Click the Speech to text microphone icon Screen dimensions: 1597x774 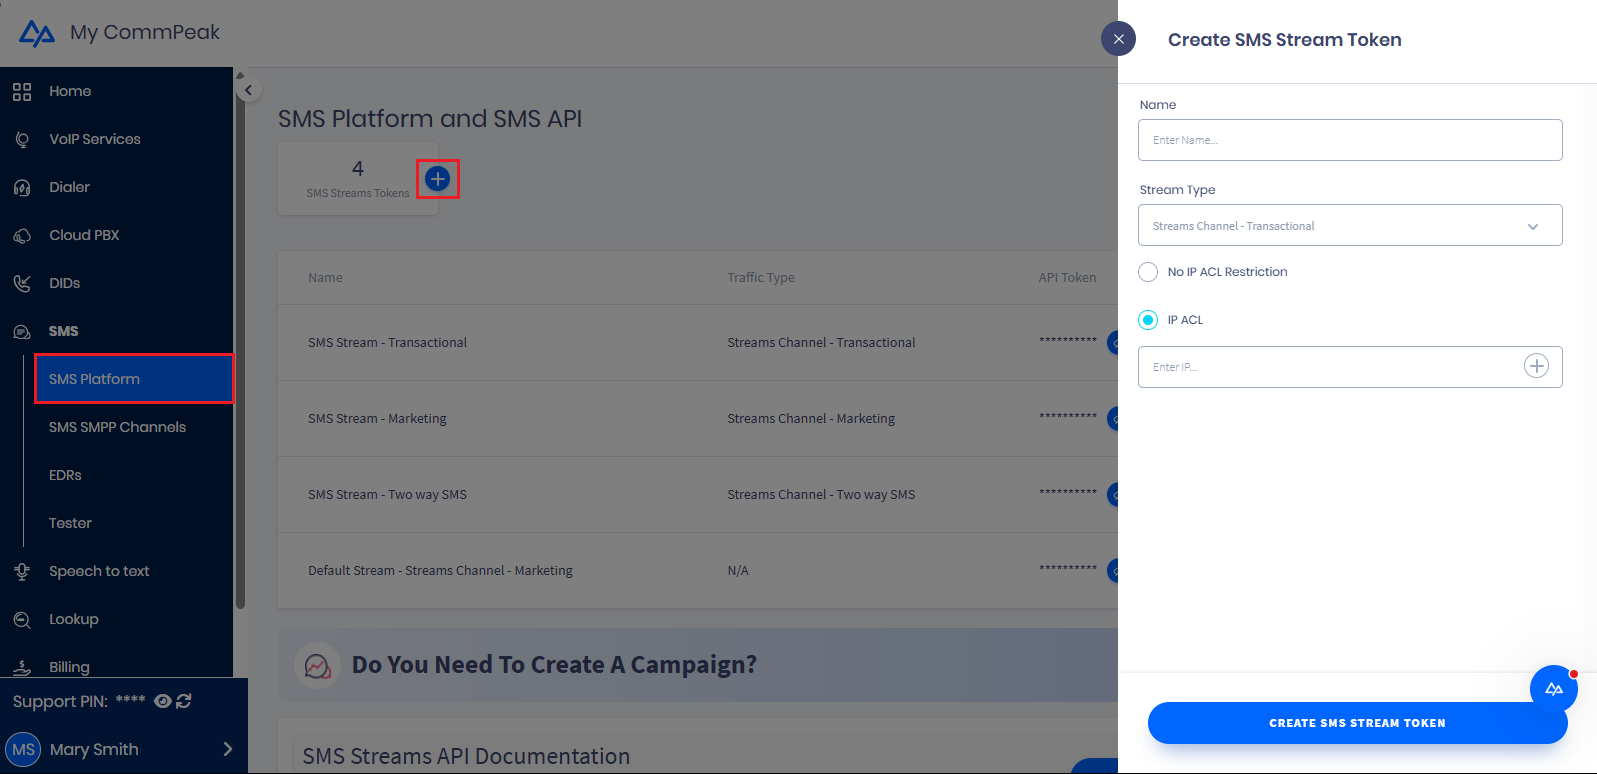[x=22, y=572]
